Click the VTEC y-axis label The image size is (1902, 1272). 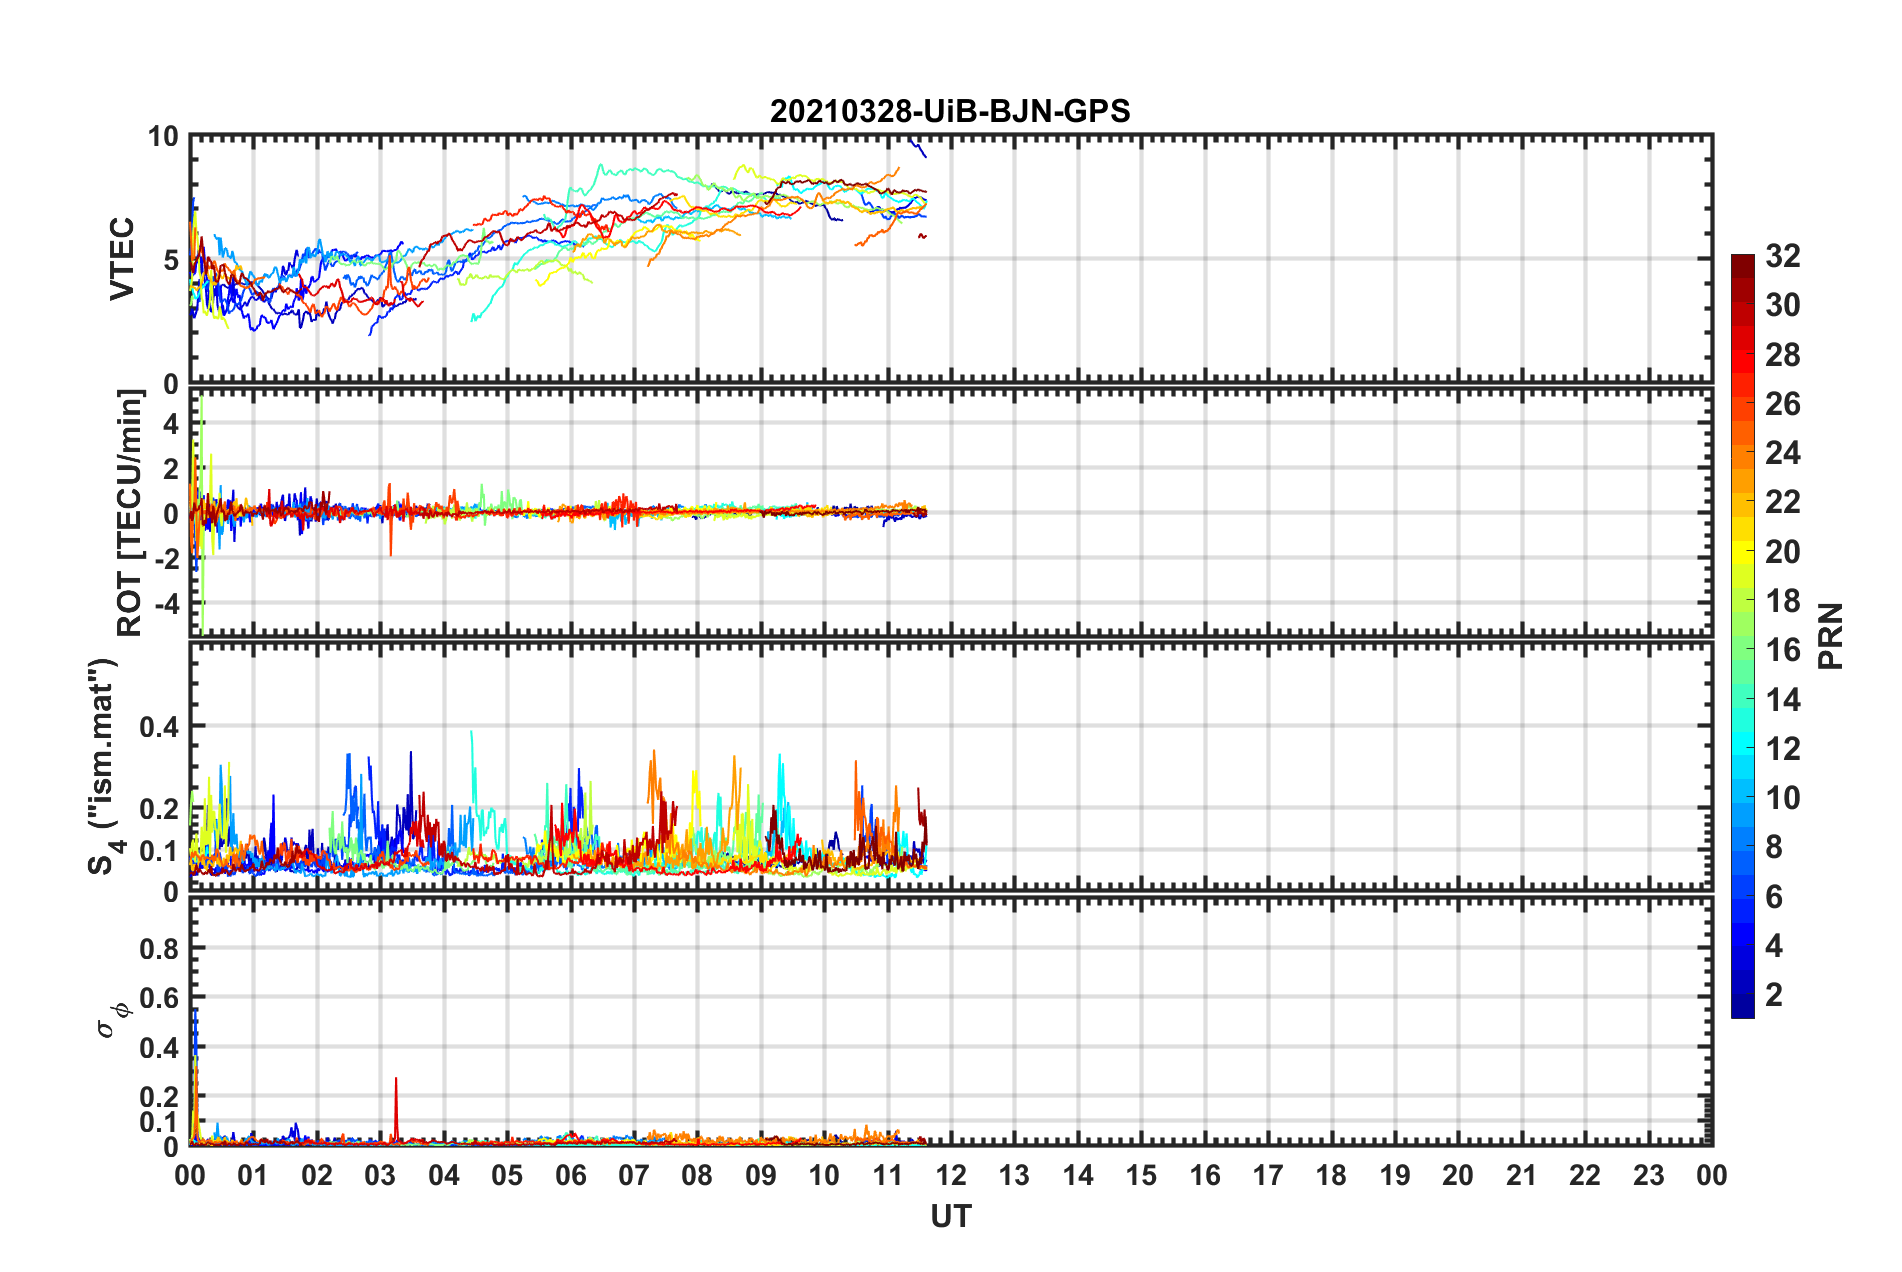click(x=122, y=258)
